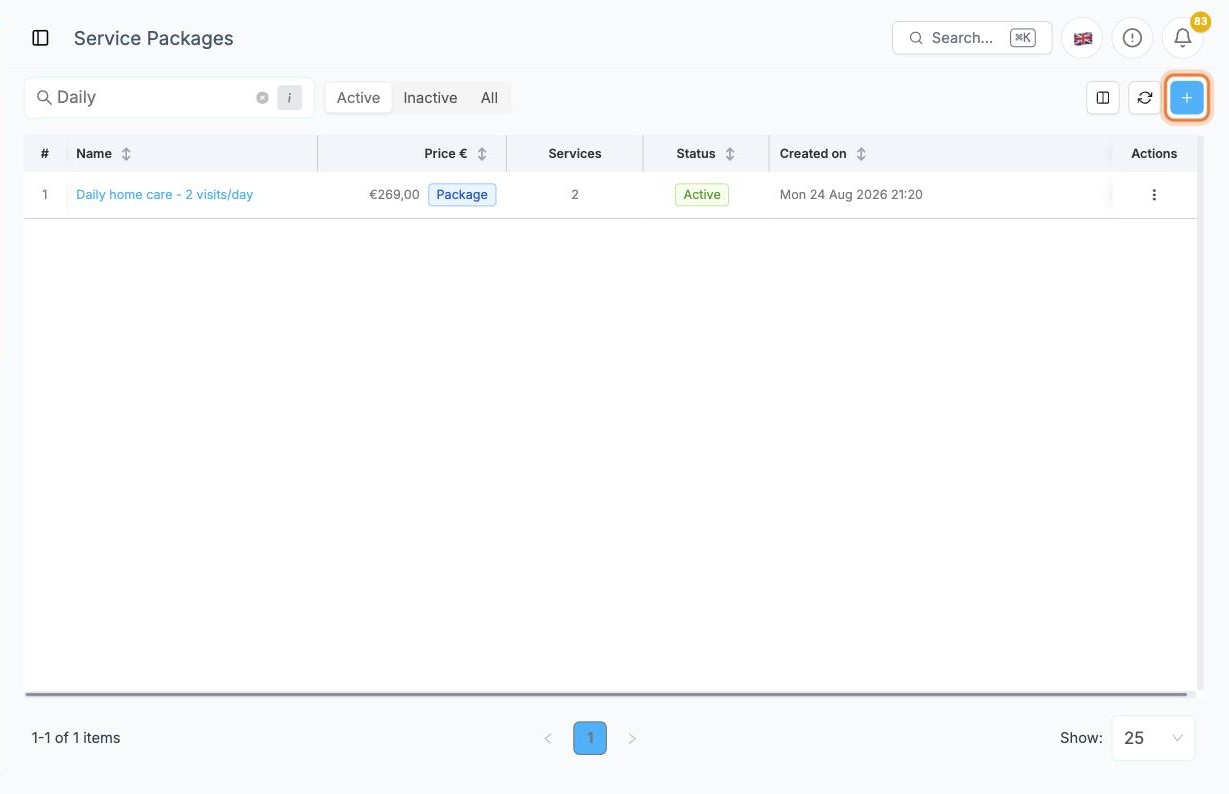Click the horizontal scrollbar under the table
The width and height of the screenshot is (1229, 794).
point(606,694)
